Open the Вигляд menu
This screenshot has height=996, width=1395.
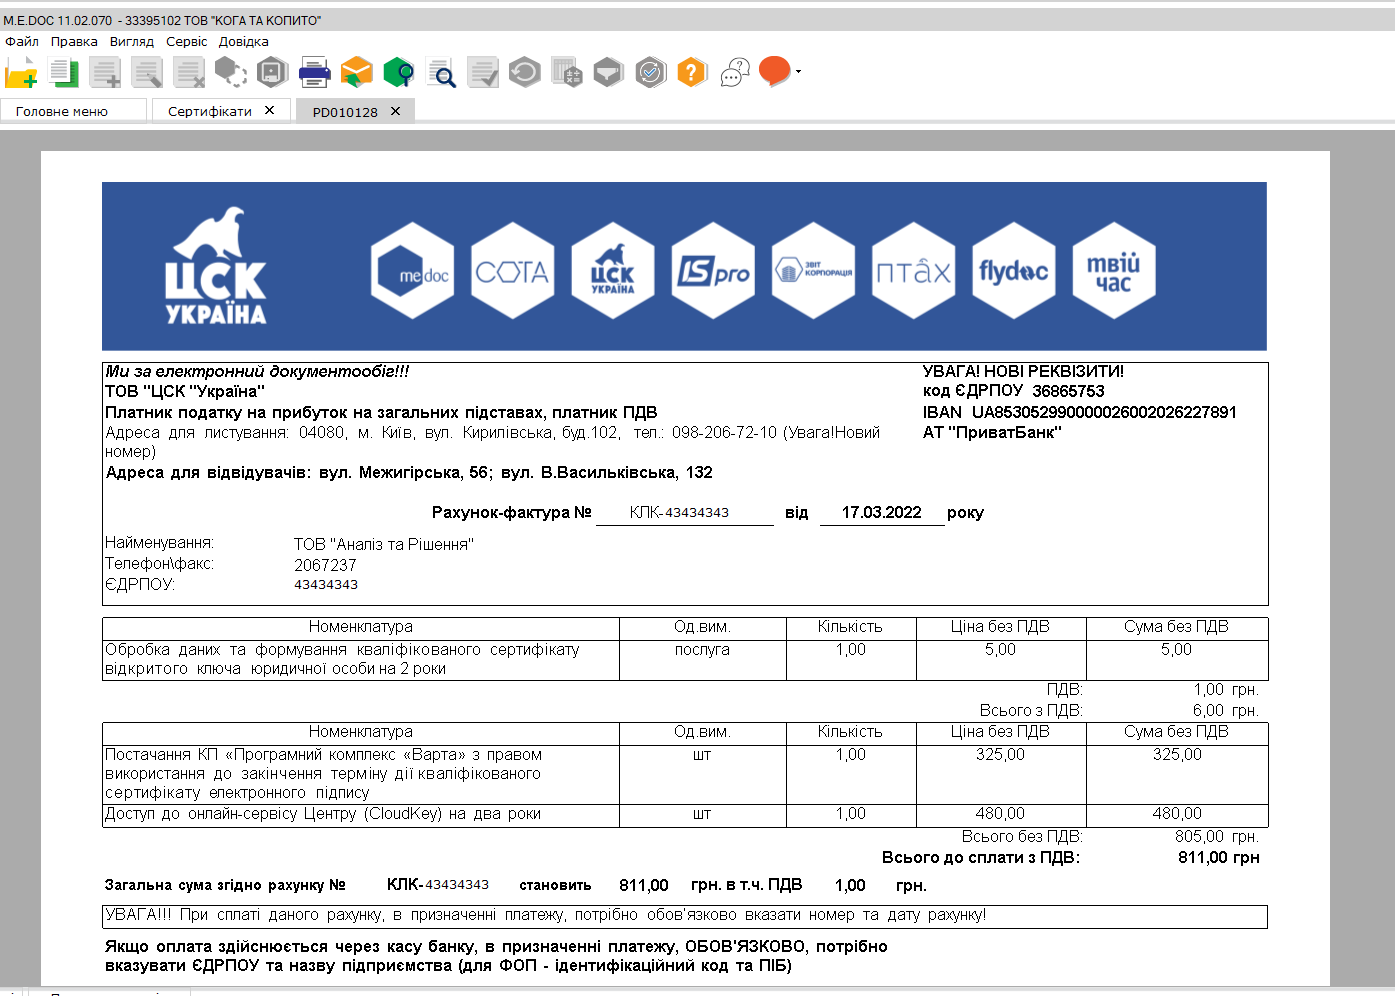[x=132, y=41]
